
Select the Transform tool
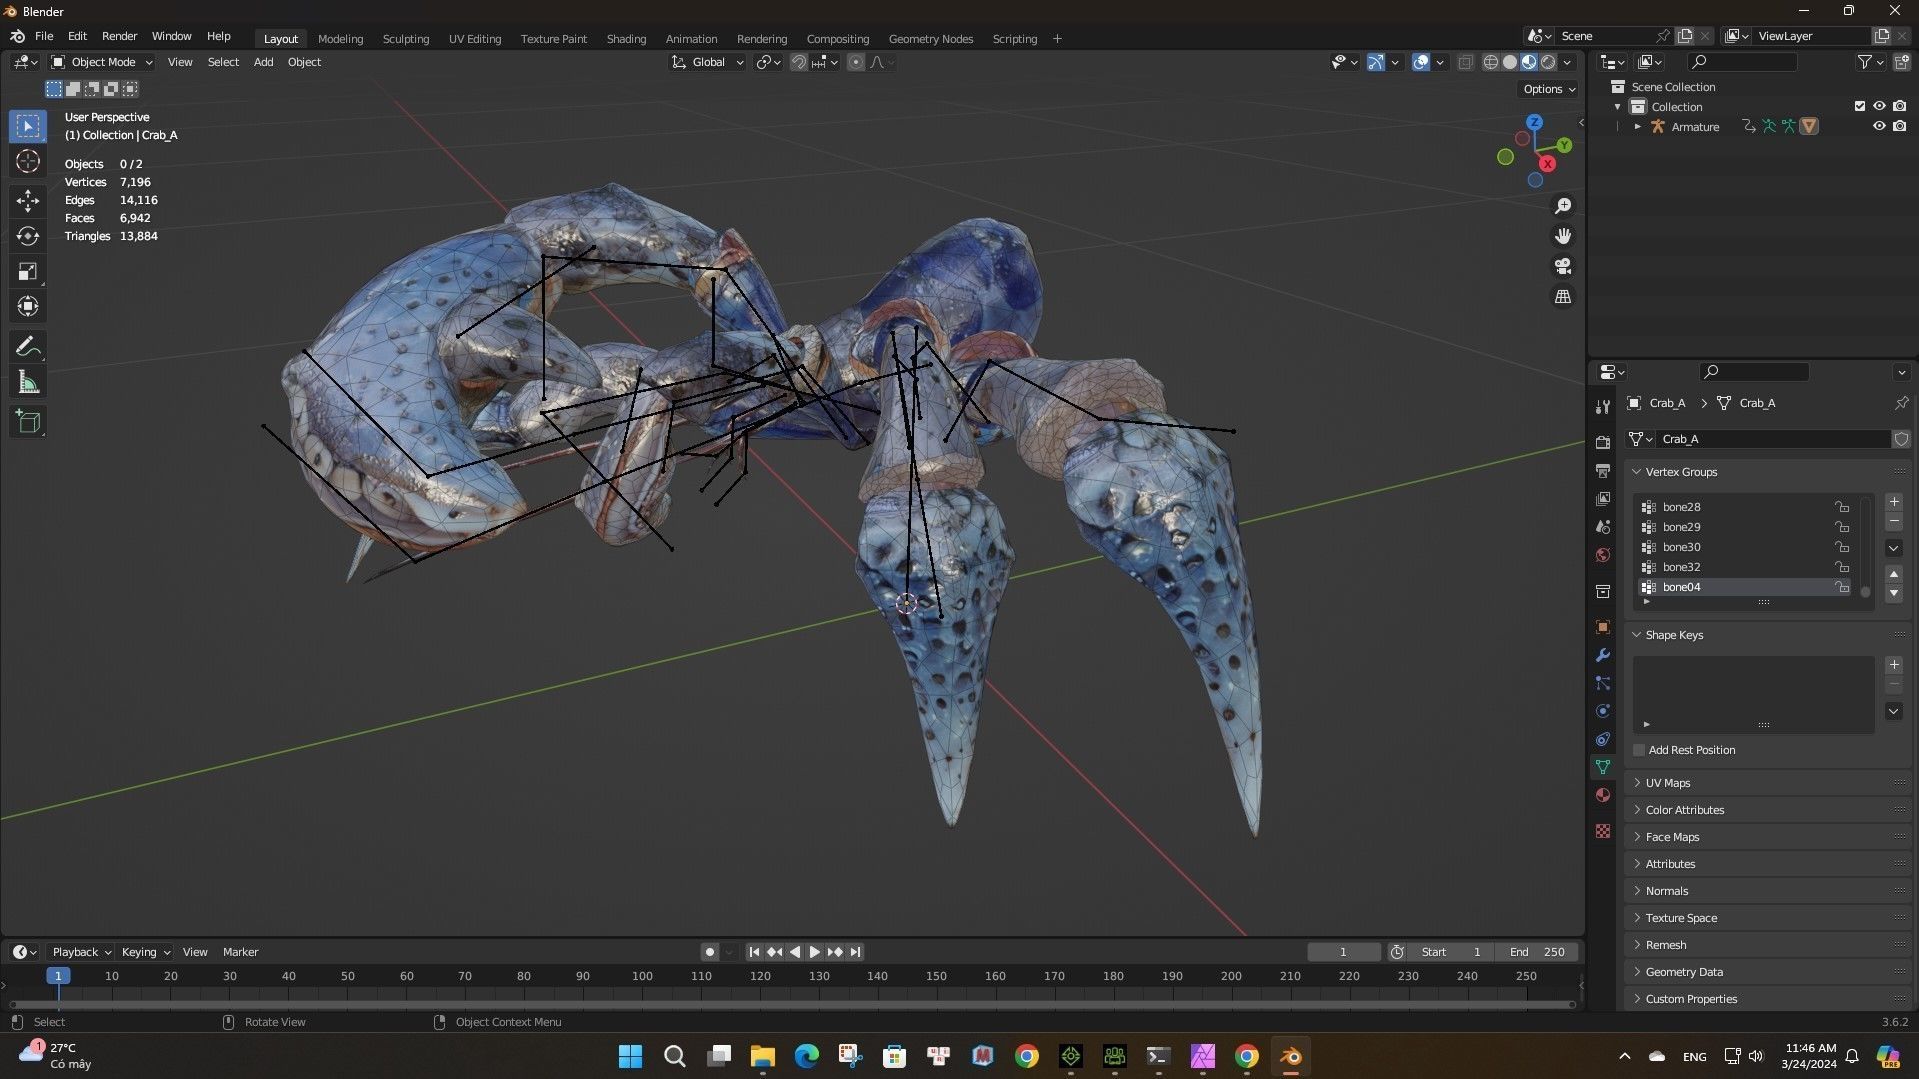(x=28, y=307)
